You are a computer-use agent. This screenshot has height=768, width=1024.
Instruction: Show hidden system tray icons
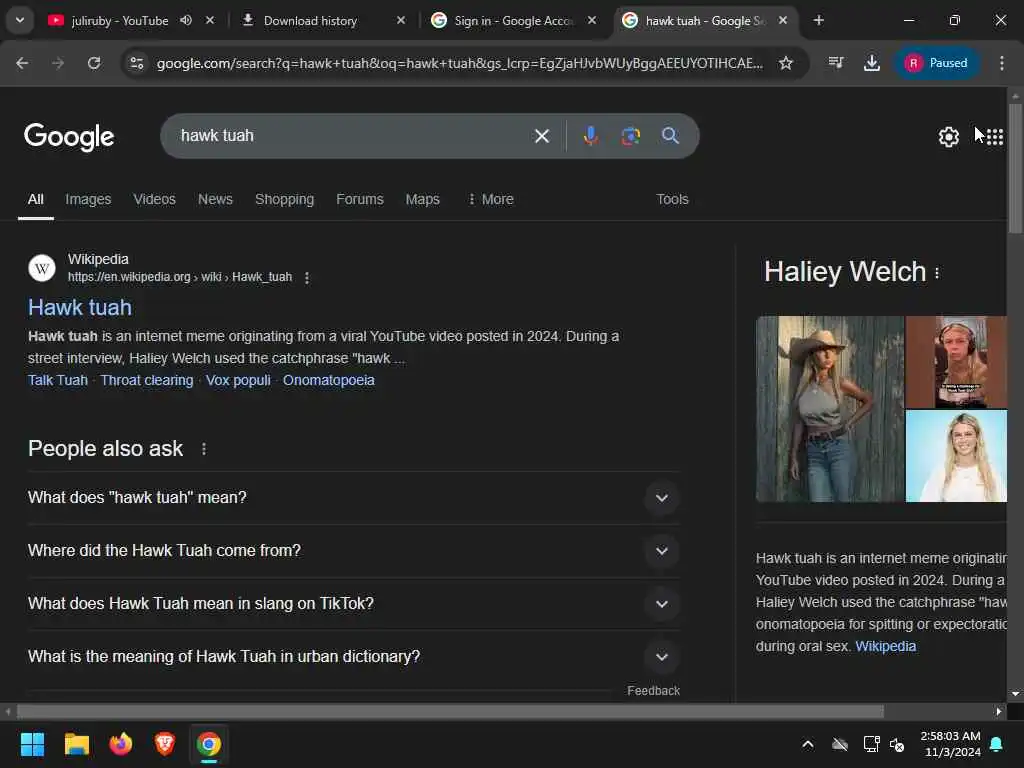pos(808,744)
